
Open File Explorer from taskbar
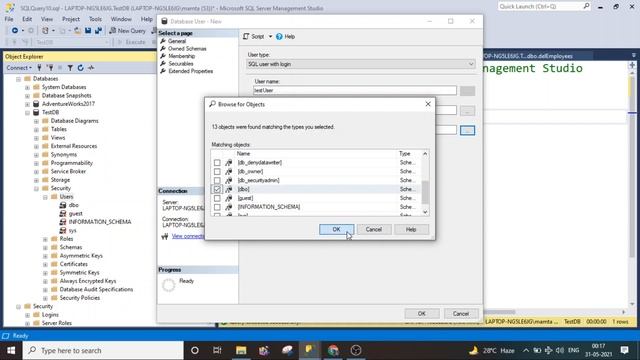click(x=241, y=350)
